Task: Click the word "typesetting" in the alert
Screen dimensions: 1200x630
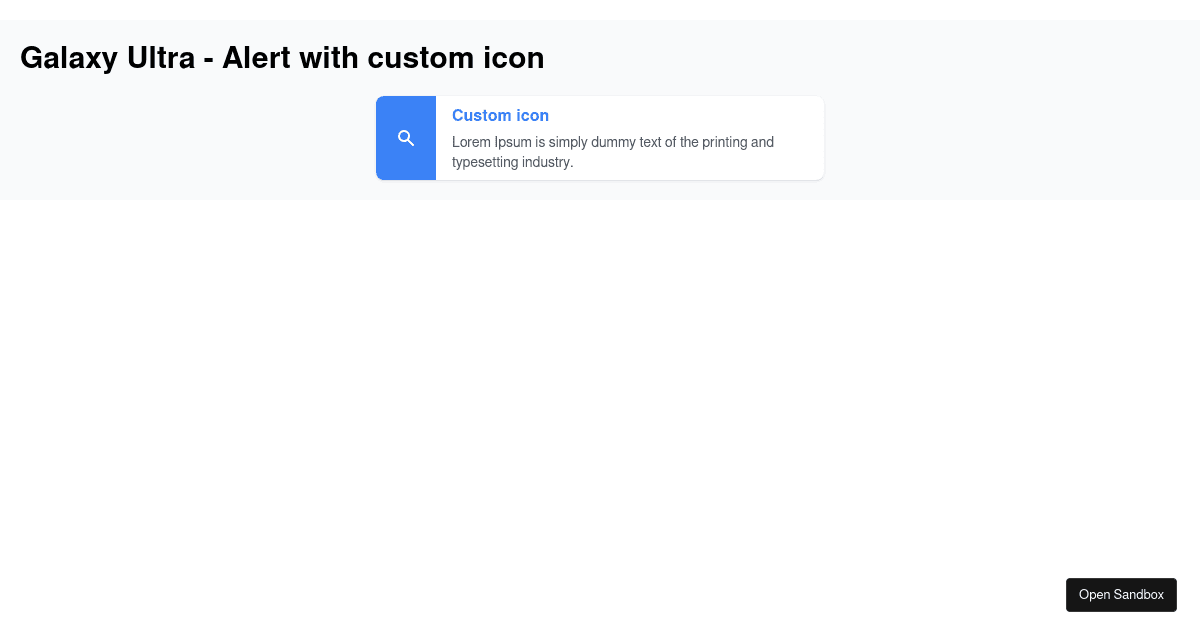Action: coord(485,162)
